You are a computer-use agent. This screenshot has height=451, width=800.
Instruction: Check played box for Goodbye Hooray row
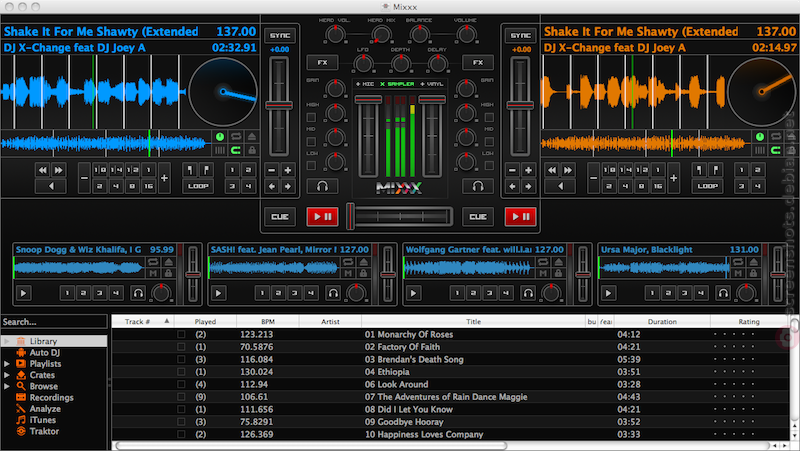(181, 422)
